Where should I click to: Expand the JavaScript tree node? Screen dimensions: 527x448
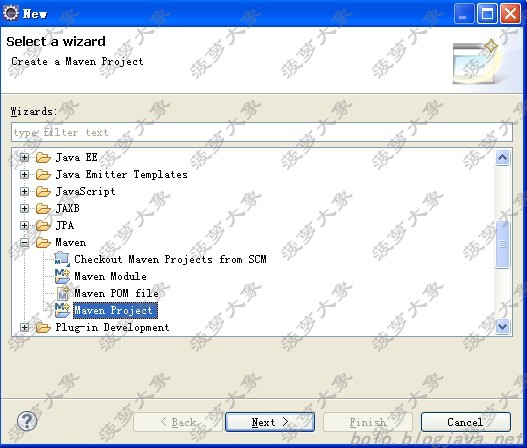coord(24,191)
